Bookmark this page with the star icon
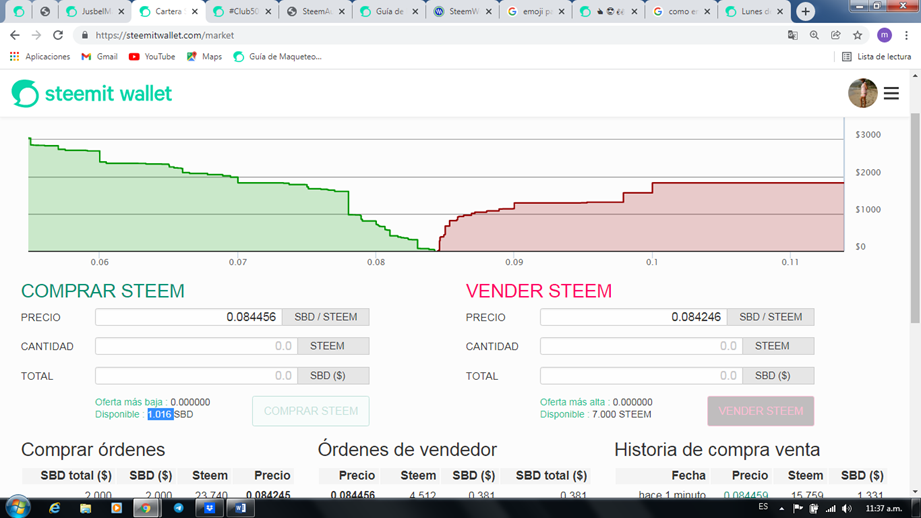 pos(858,35)
